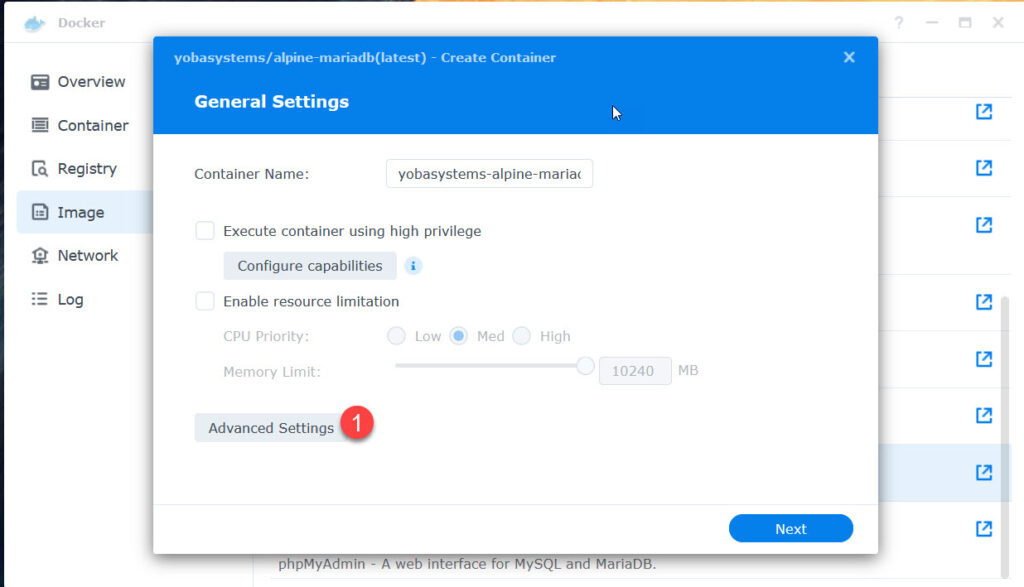
Task: Select High CPU priority
Action: [522, 336]
